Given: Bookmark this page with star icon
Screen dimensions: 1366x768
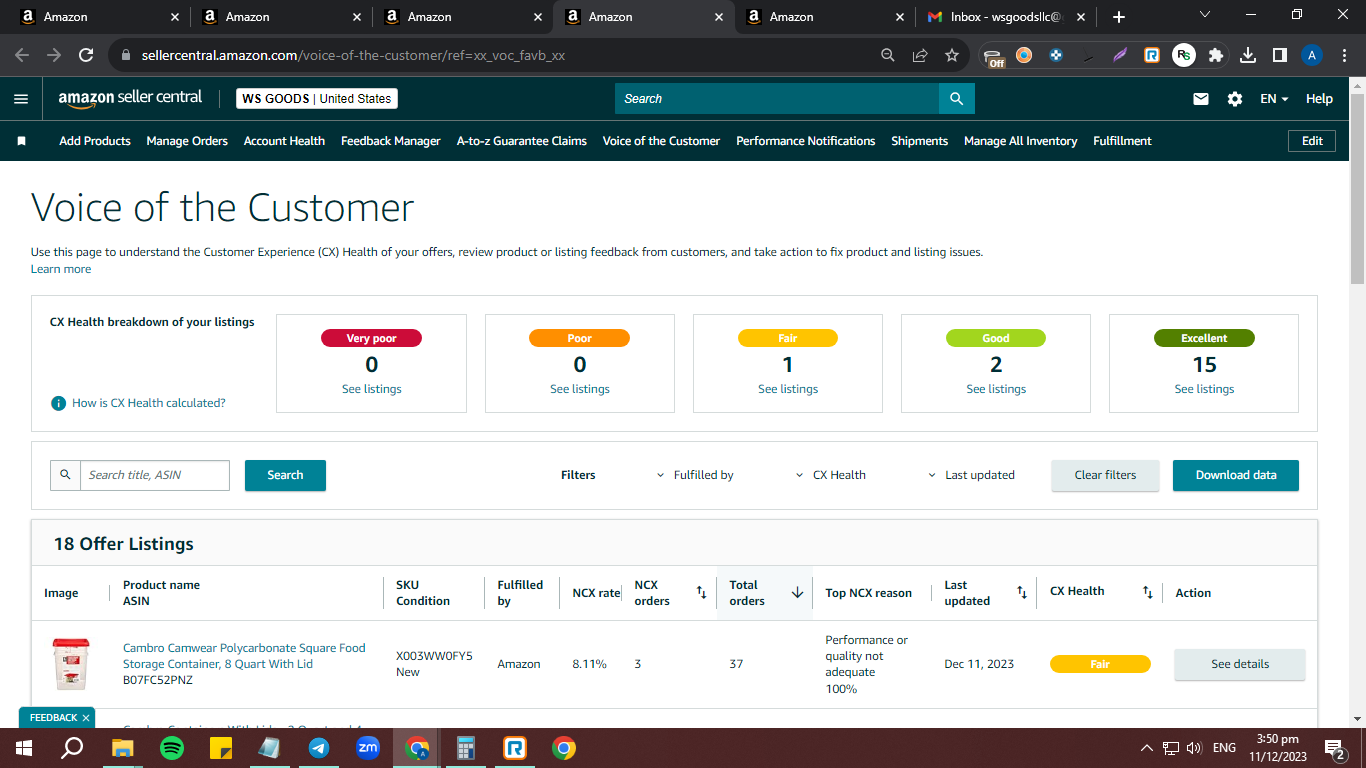Looking at the screenshot, I should (x=952, y=55).
